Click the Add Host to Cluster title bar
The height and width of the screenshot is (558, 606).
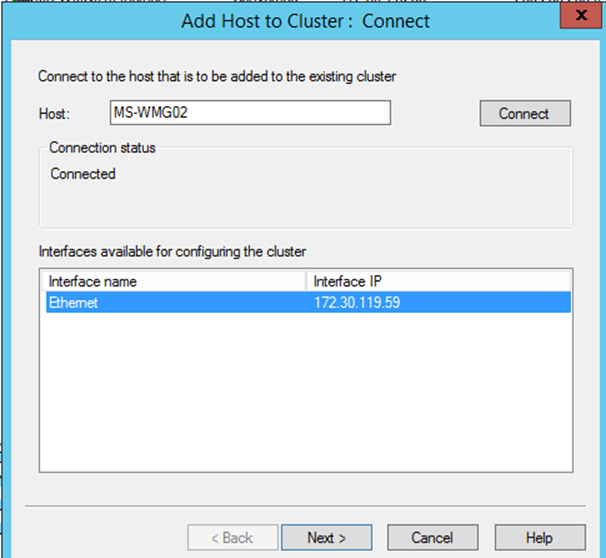[x=305, y=21]
